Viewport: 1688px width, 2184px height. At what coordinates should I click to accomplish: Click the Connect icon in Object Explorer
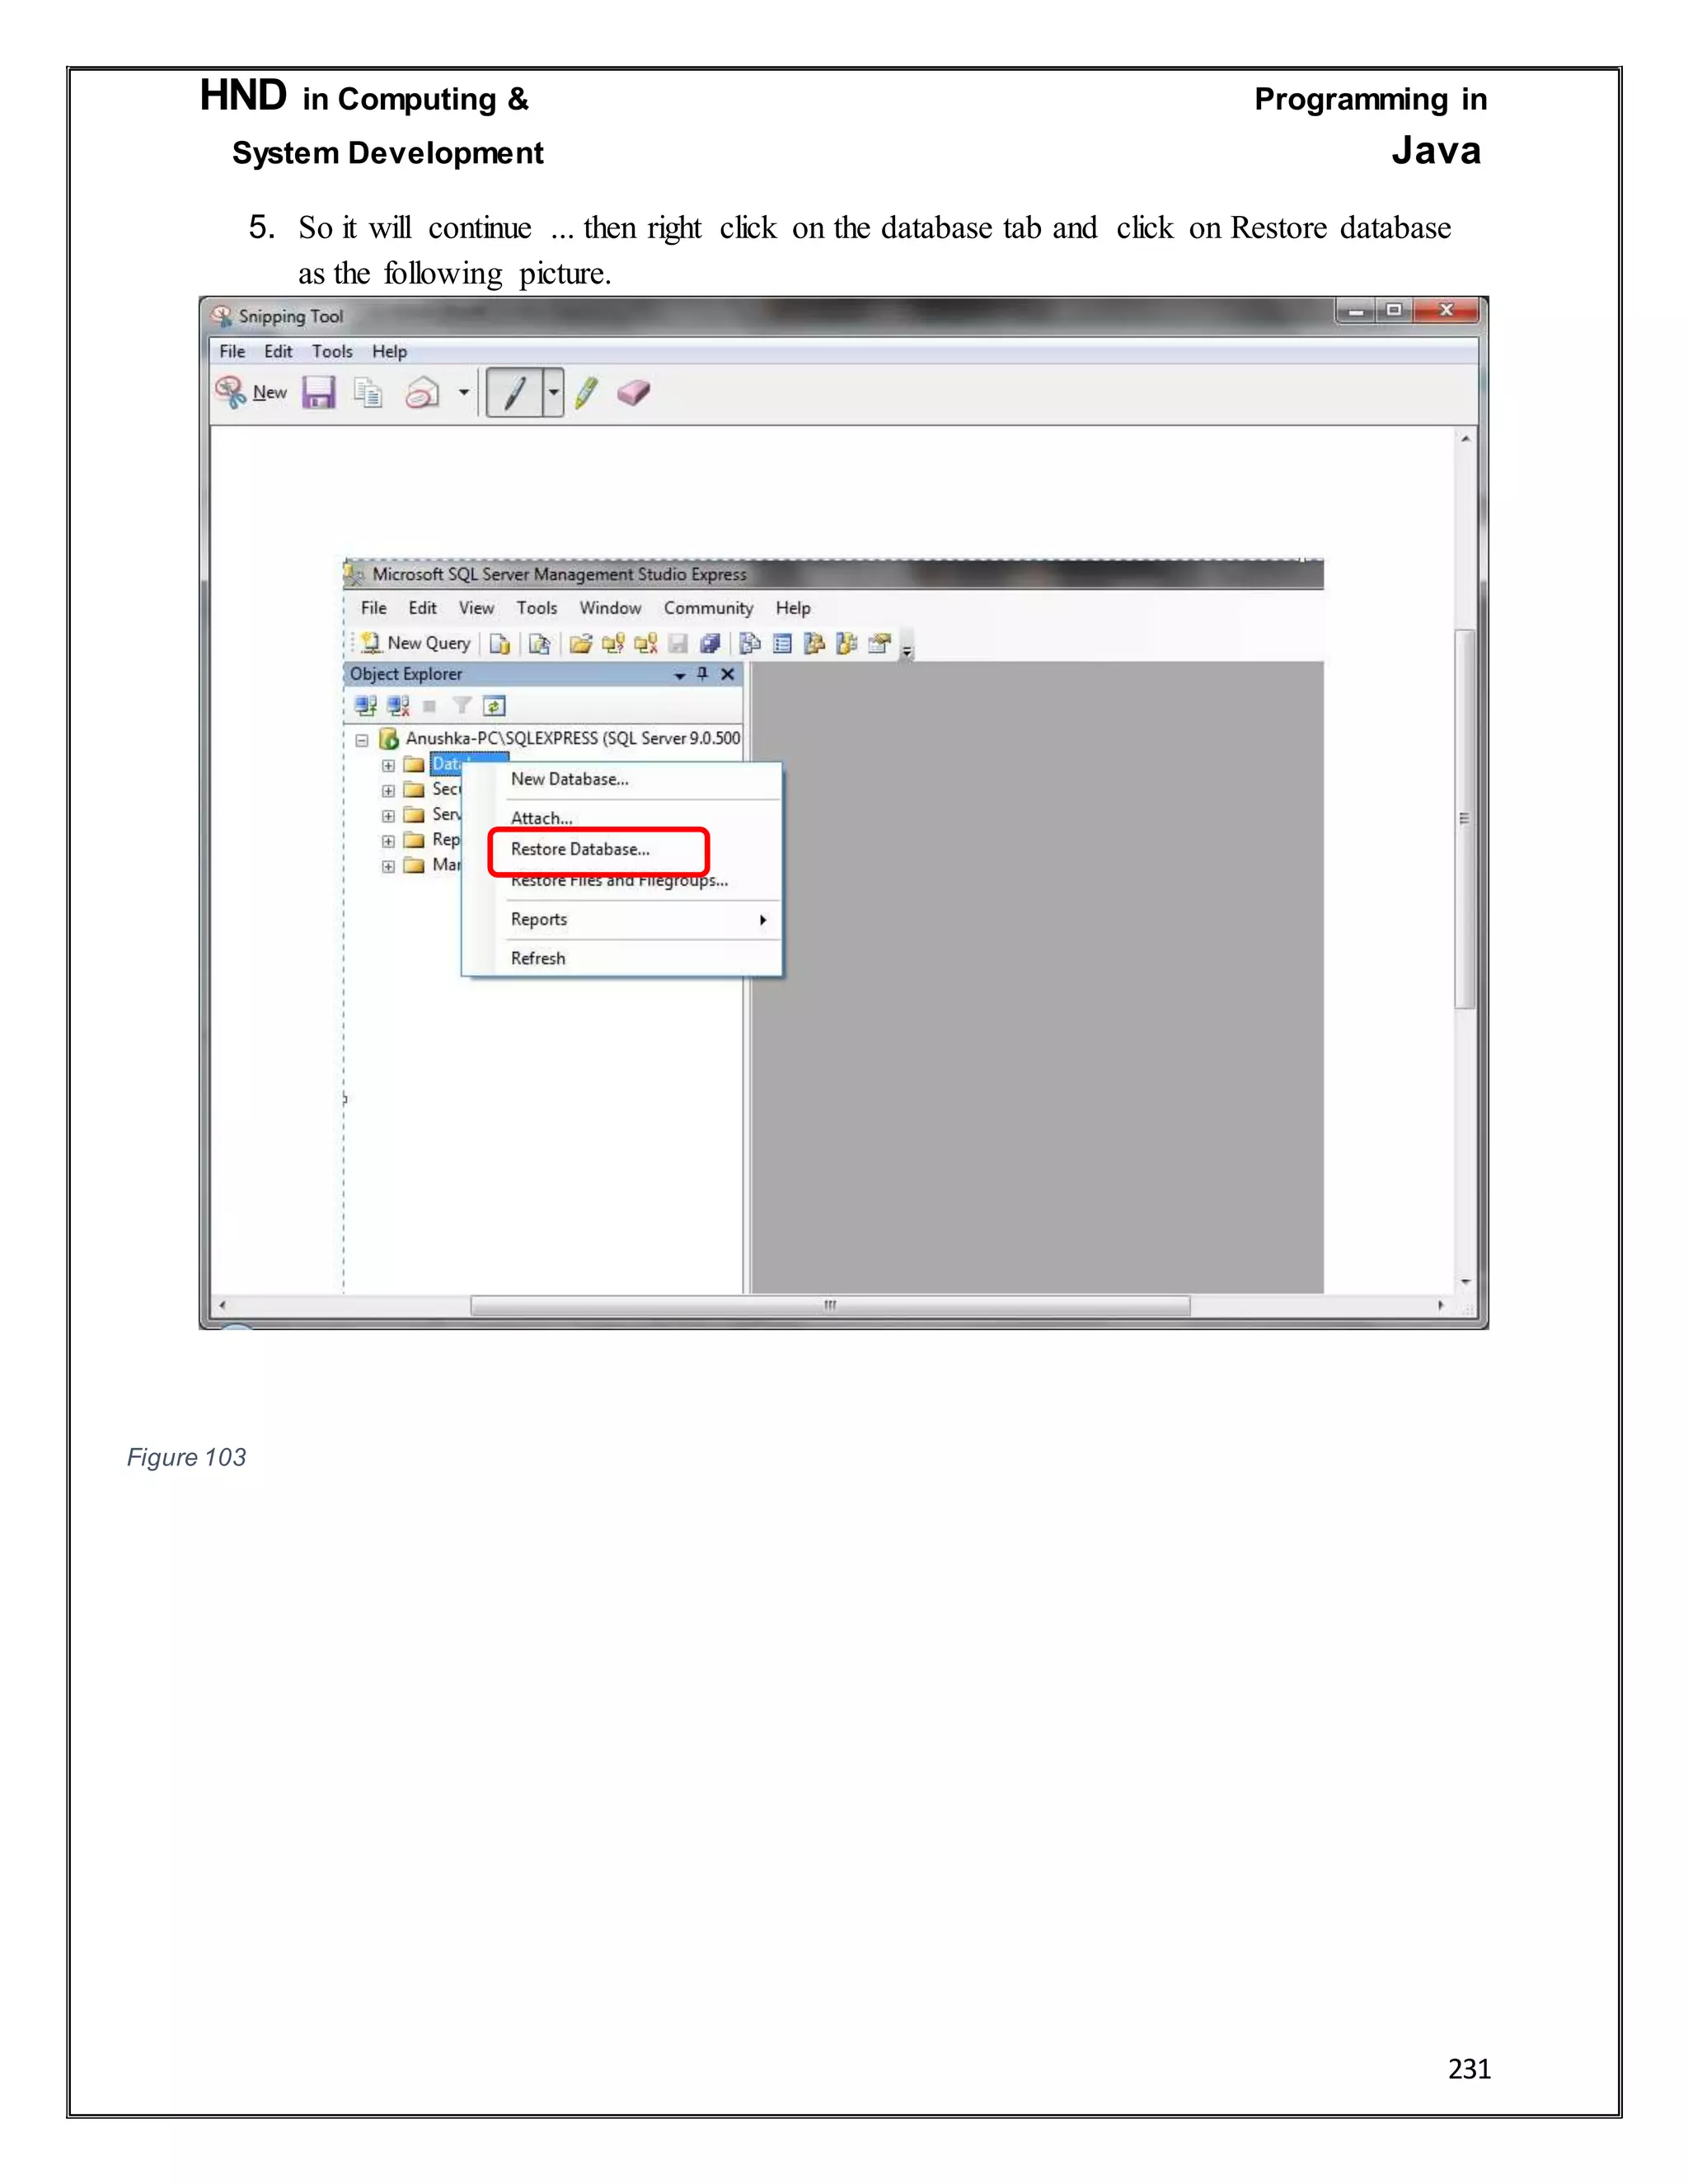coord(366,706)
